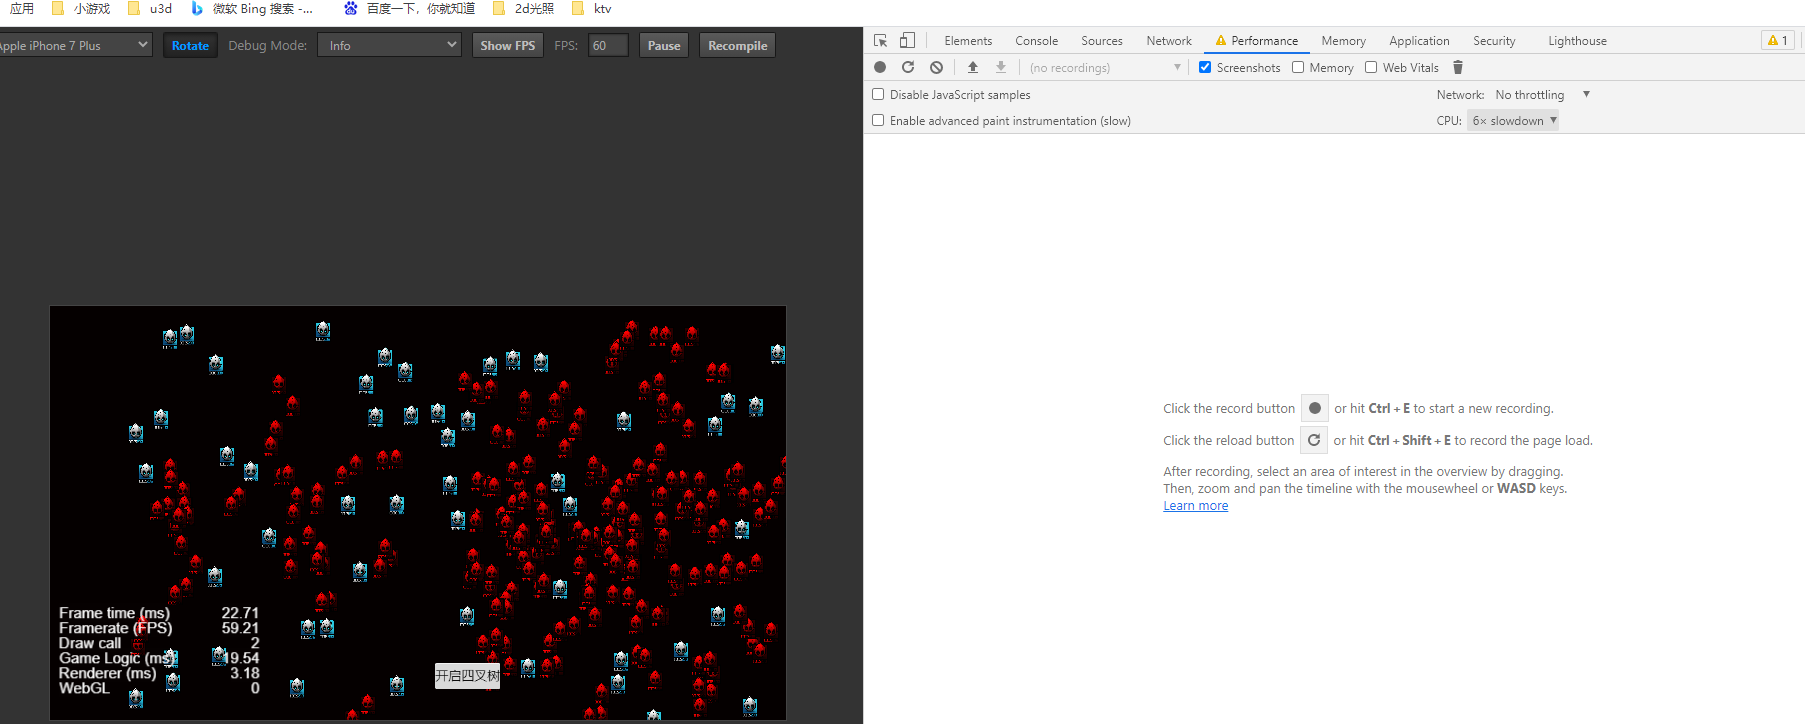The image size is (1805, 724).
Task: Select the Performance tab
Action: tap(1257, 41)
